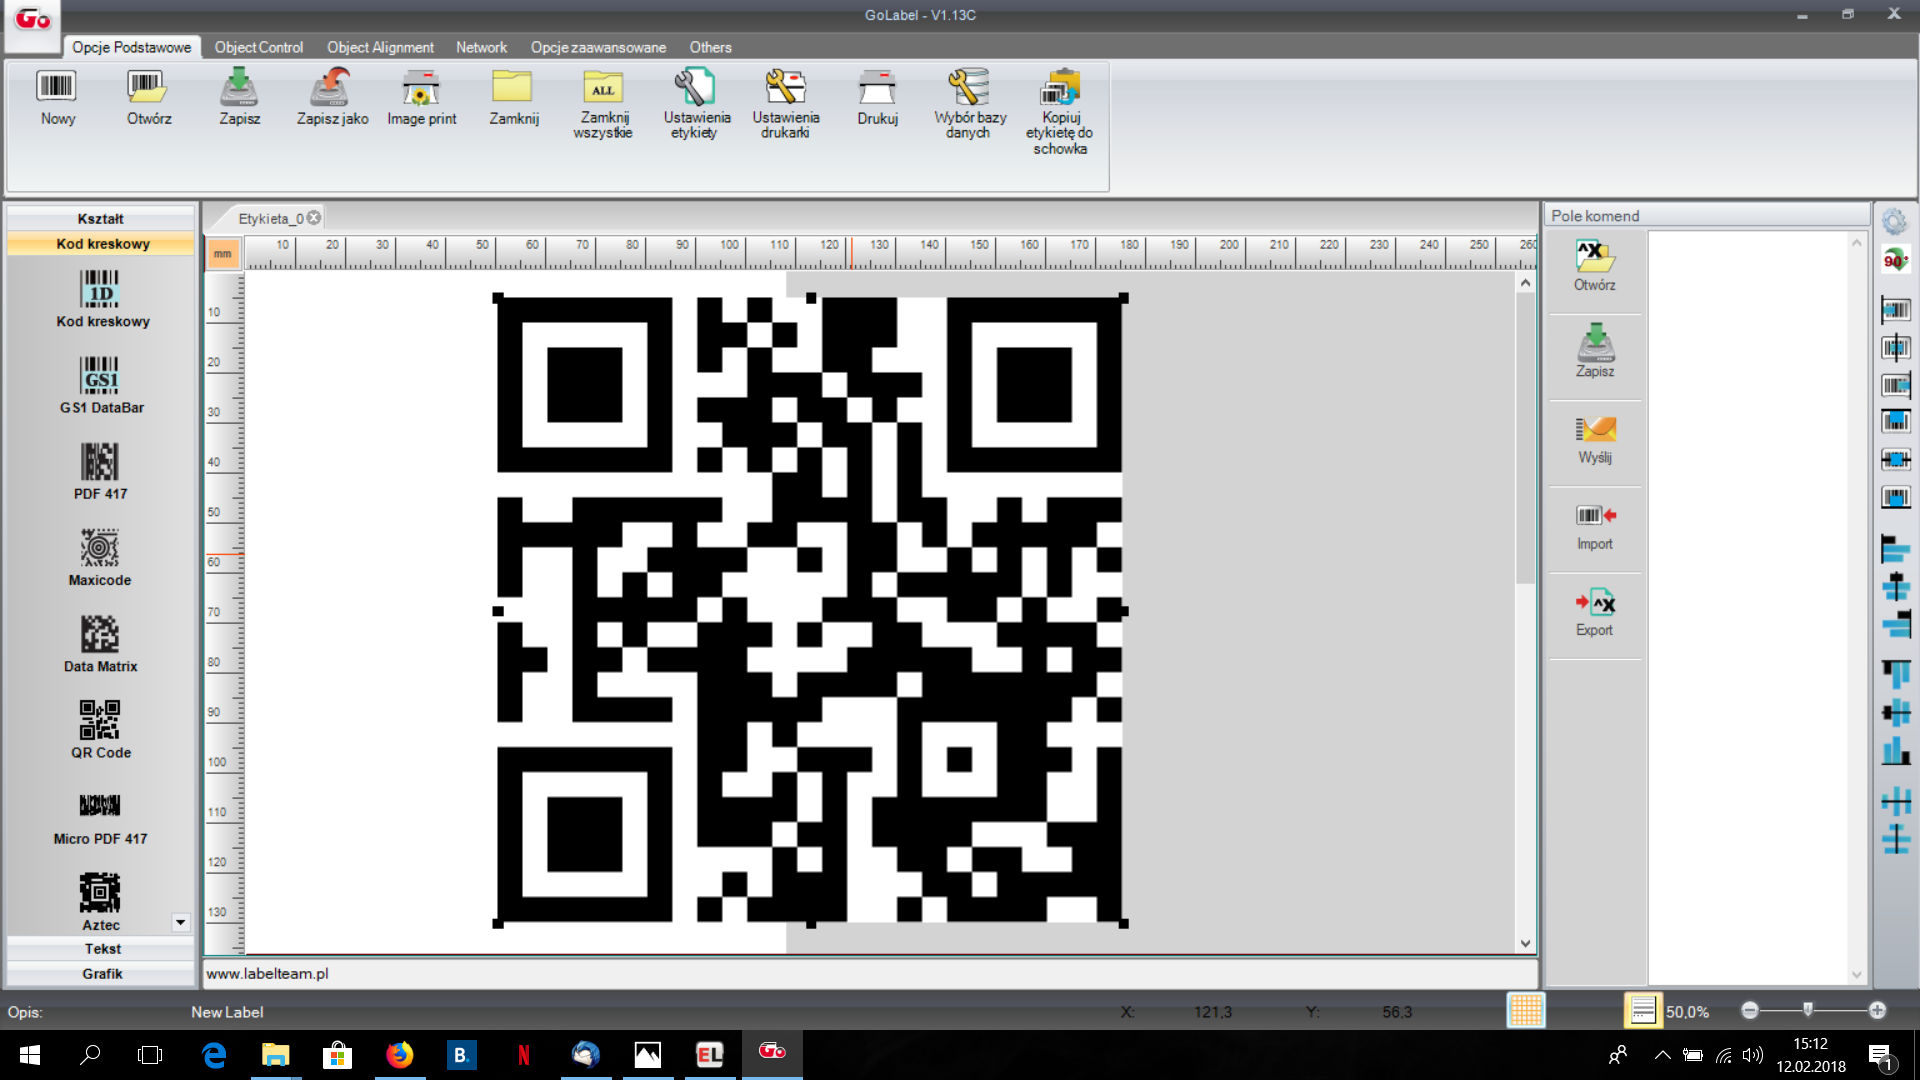Toggle the grid display in status bar
The height and width of the screenshot is (1080, 1920).
1526,1011
